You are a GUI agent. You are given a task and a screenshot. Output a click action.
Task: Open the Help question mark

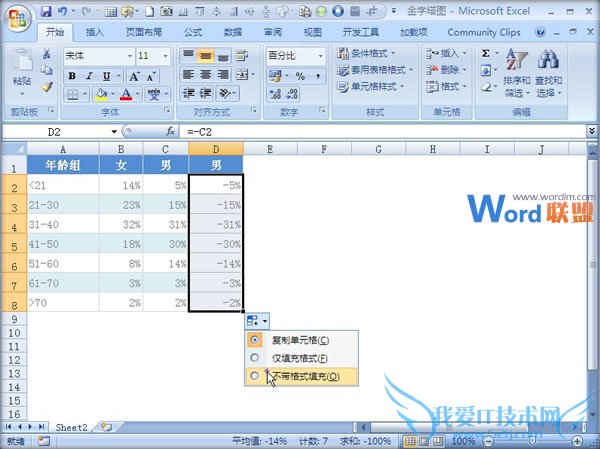coord(540,32)
